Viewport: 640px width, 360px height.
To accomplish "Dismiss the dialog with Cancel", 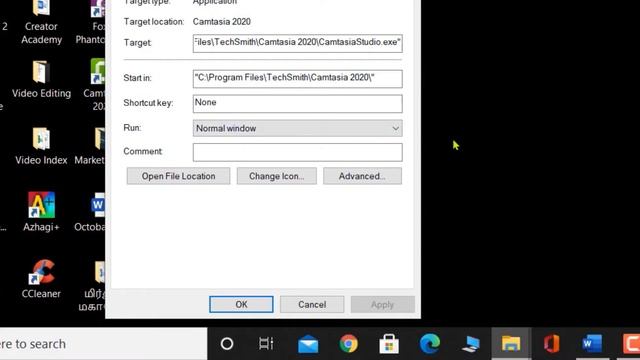I will click(x=312, y=304).
